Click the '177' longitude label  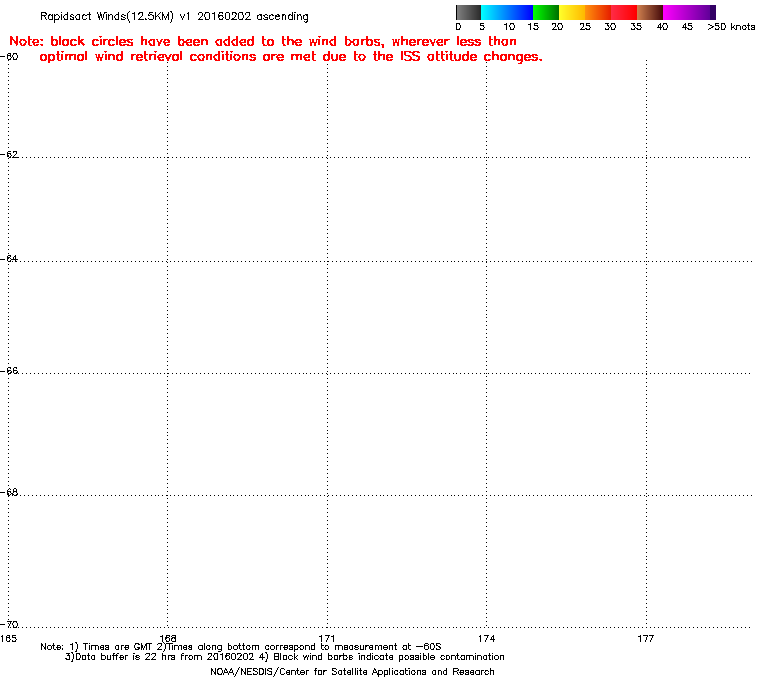click(646, 639)
